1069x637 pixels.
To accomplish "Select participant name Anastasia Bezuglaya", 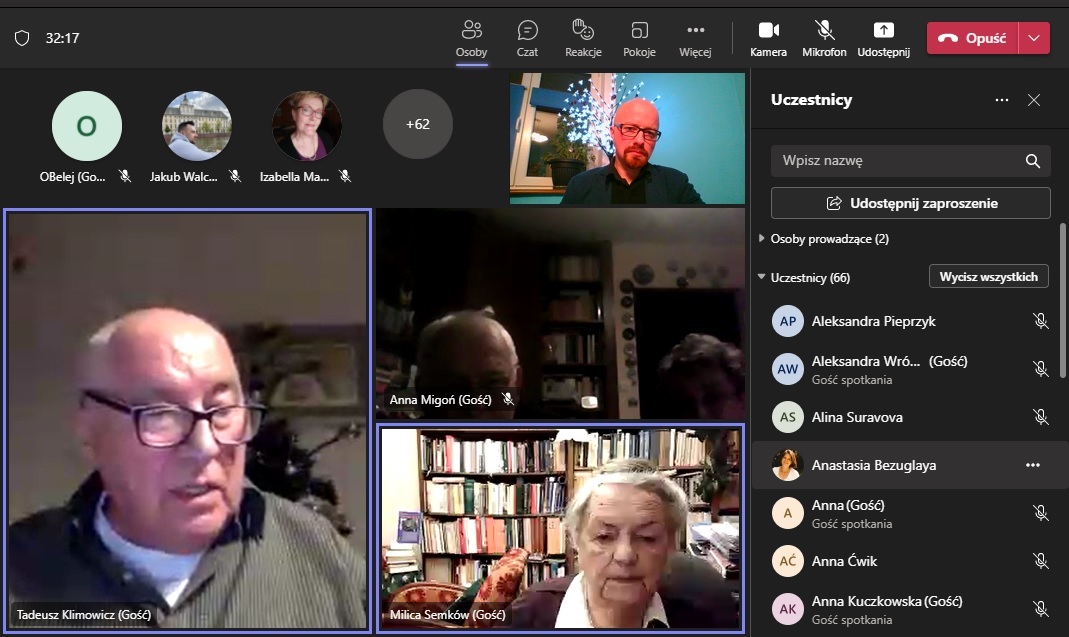I will point(873,465).
